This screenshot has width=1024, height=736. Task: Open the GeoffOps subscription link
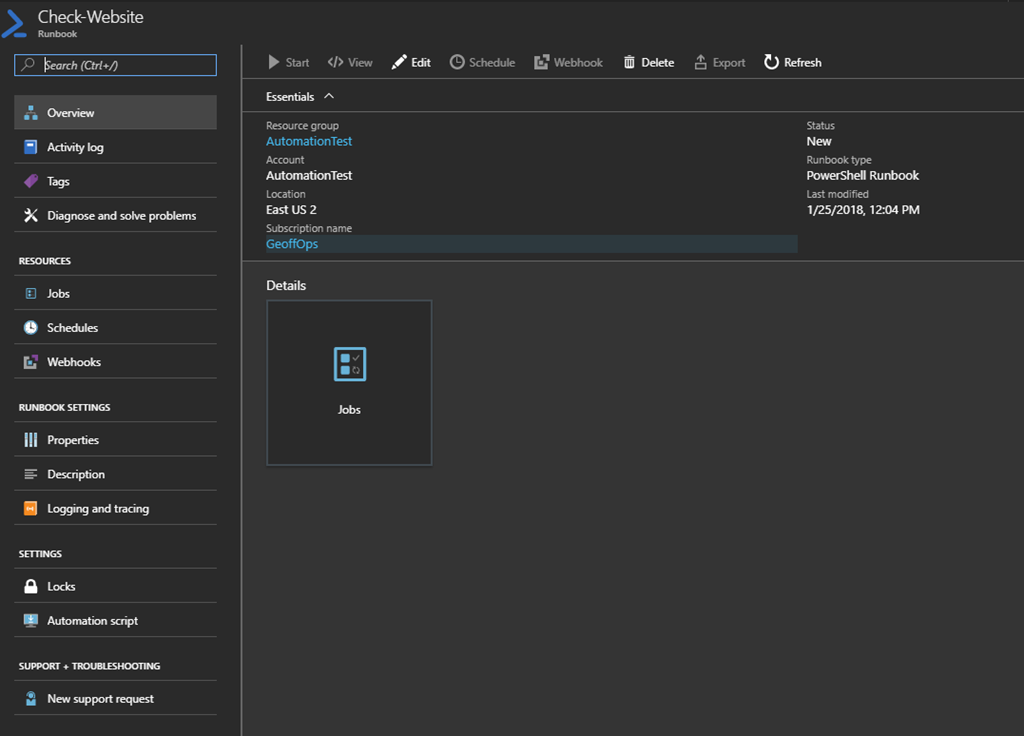[292, 244]
